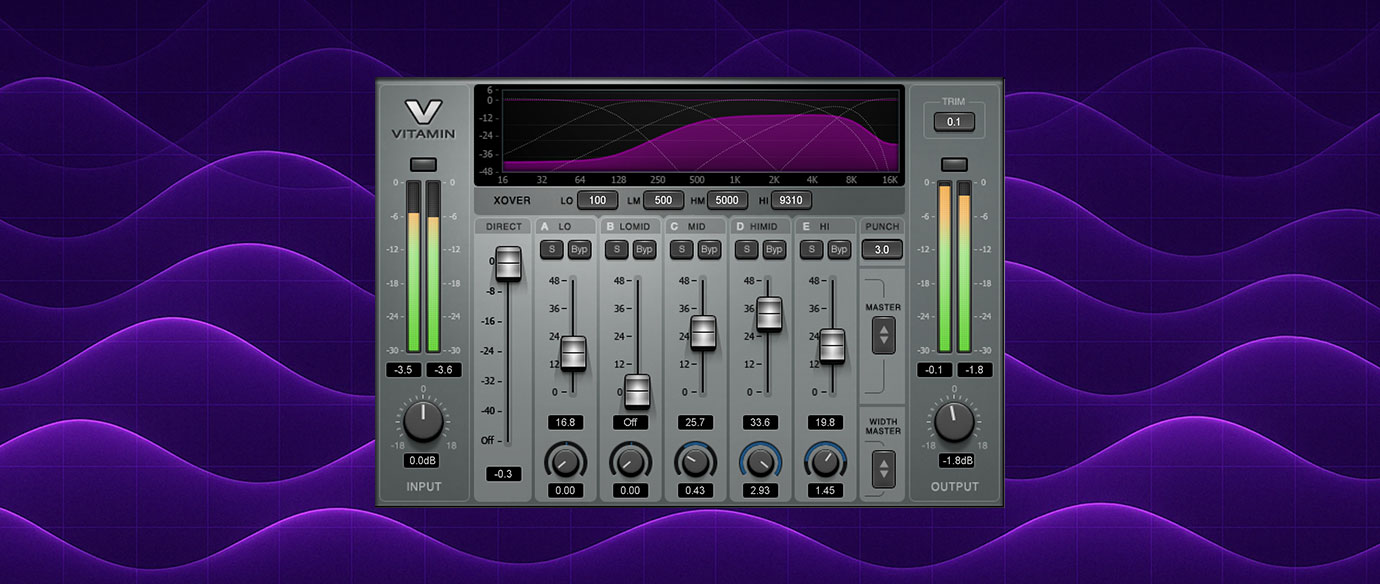The image size is (1380, 584).
Task: Click the MID band width knob
Action: coord(695,462)
